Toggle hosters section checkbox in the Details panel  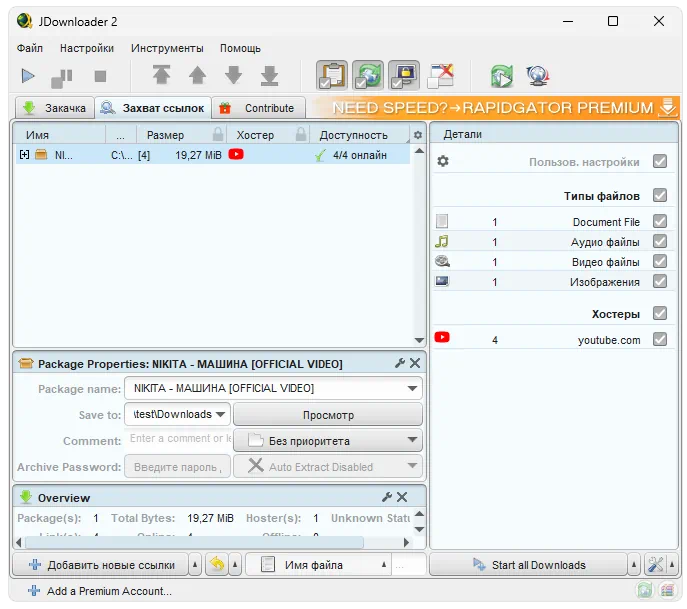[659, 313]
